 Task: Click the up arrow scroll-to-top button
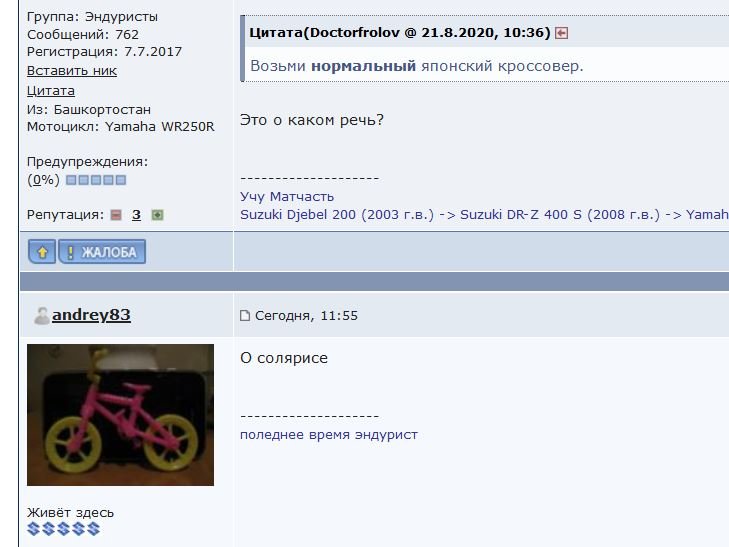point(42,252)
